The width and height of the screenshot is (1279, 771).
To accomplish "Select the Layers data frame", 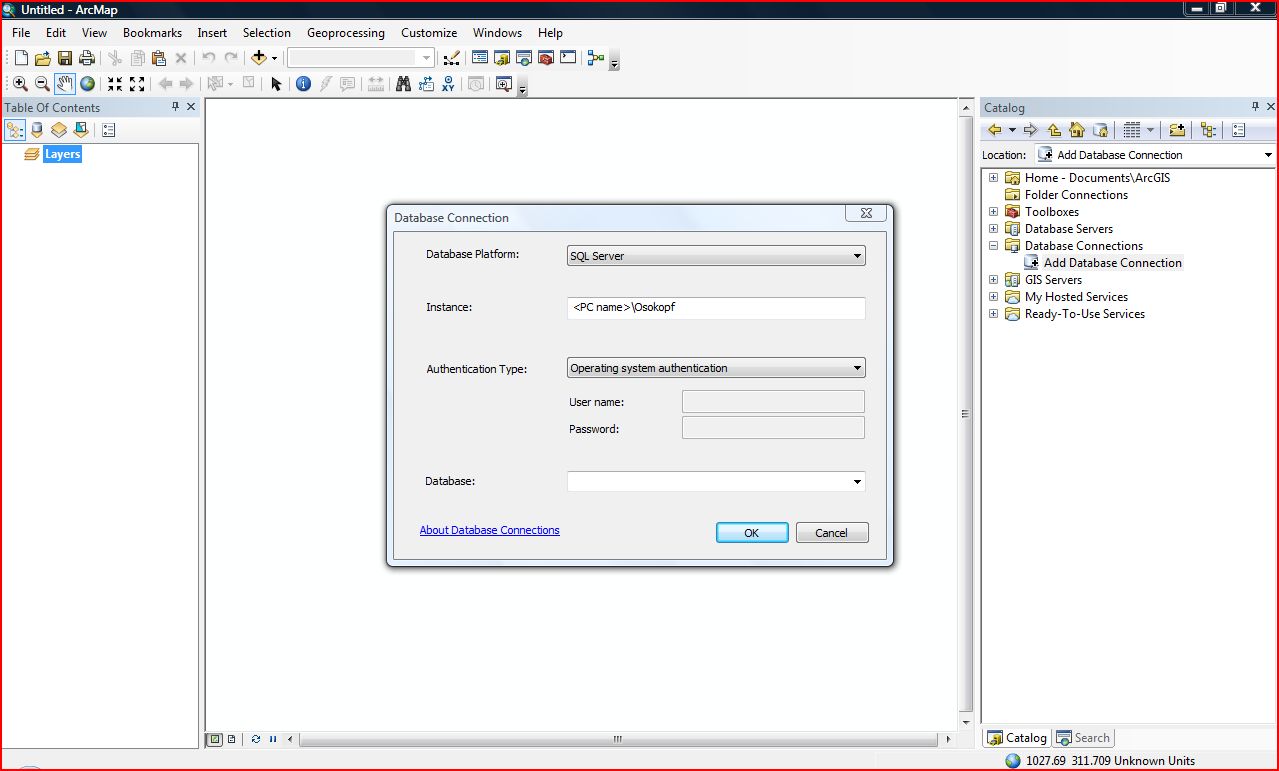I will [62, 155].
